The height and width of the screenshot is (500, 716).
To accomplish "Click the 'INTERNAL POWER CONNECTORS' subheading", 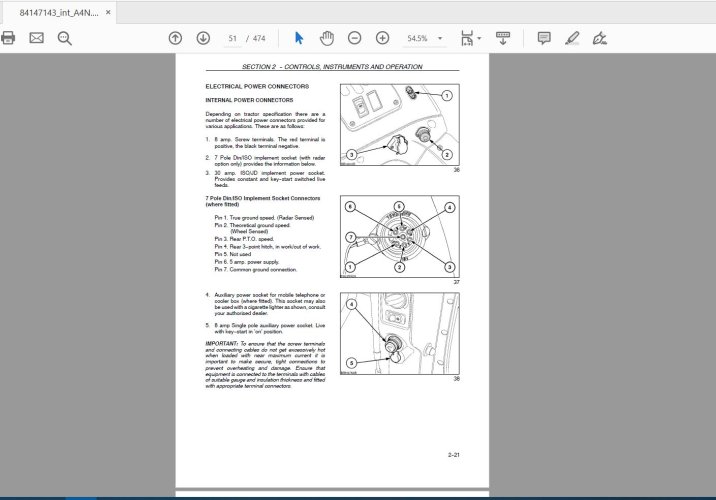I will pos(249,100).
